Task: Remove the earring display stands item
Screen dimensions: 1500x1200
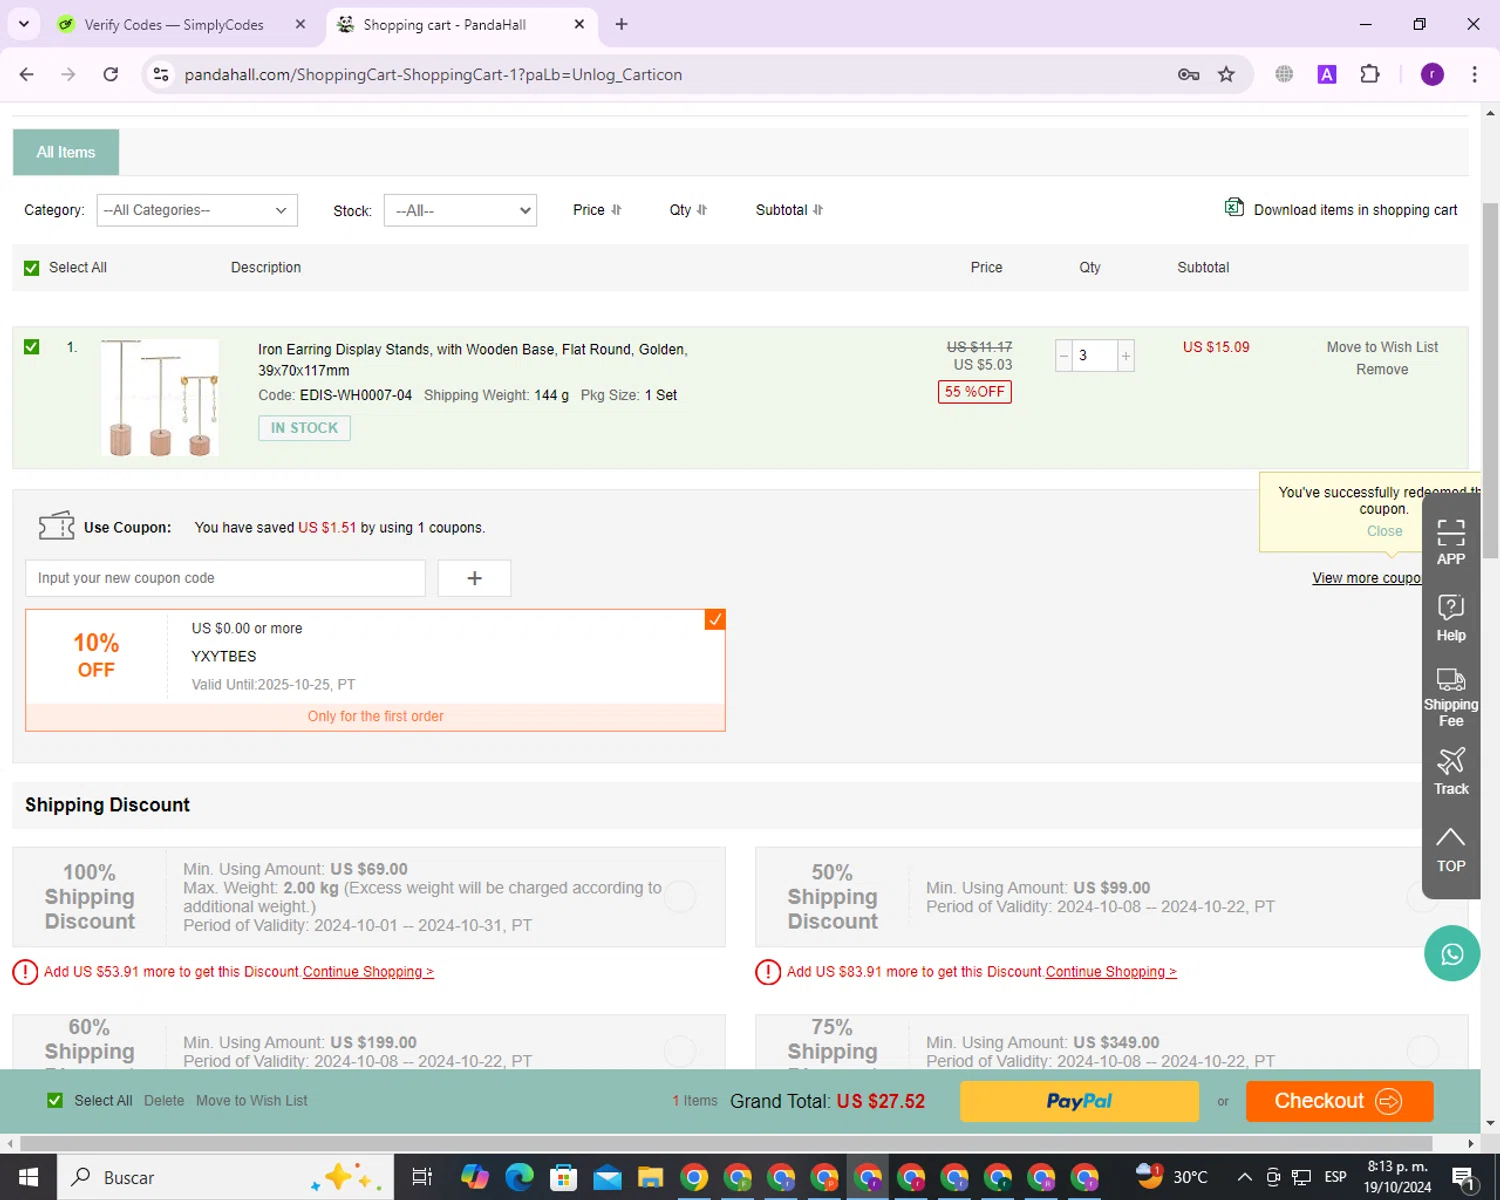Action: [1382, 370]
